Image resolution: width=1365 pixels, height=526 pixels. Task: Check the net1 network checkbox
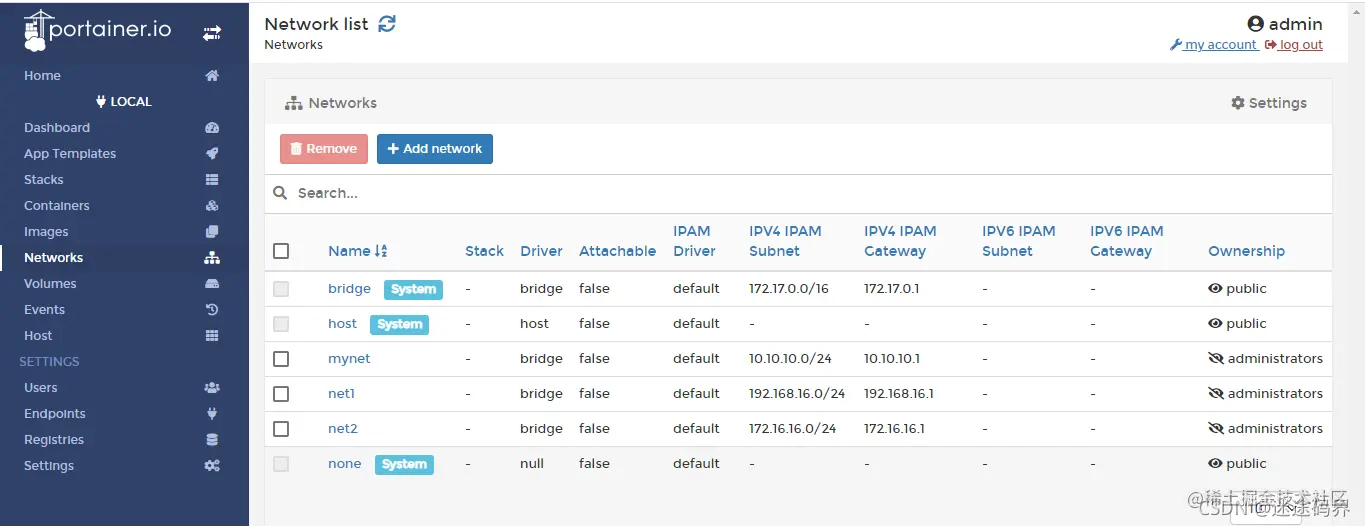click(281, 394)
